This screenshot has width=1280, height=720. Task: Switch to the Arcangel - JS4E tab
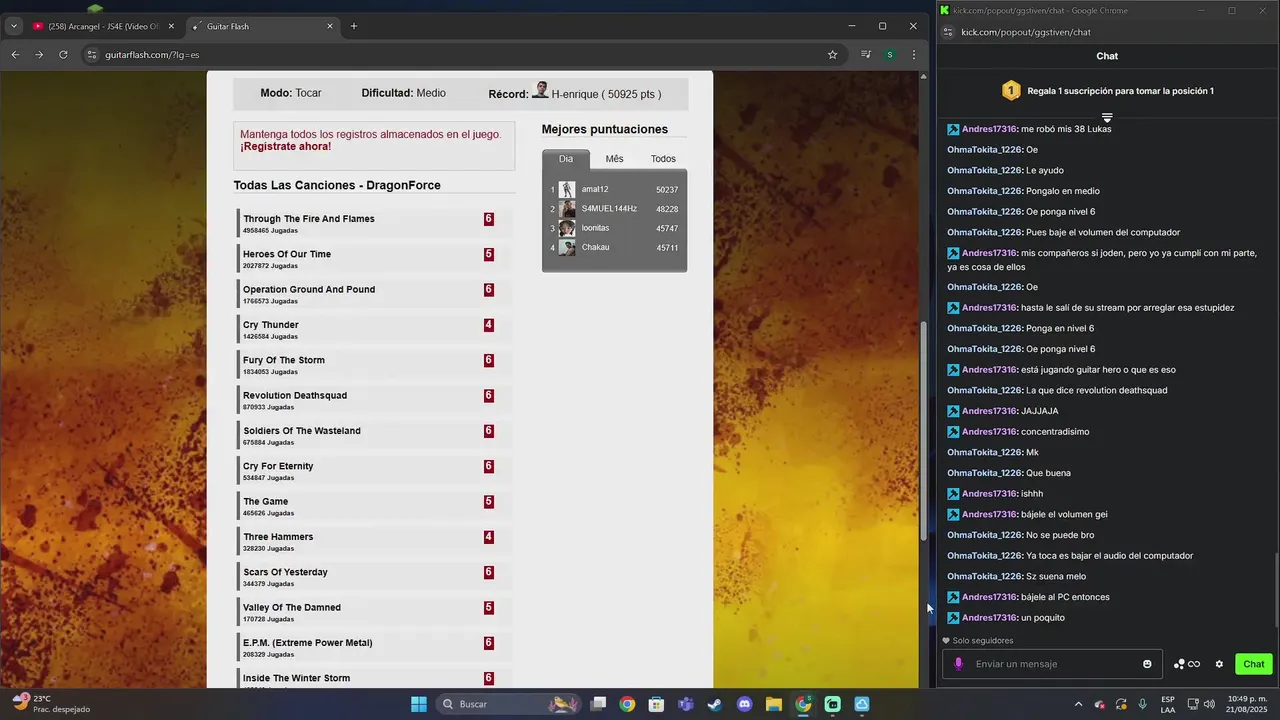[x=104, y=26]
